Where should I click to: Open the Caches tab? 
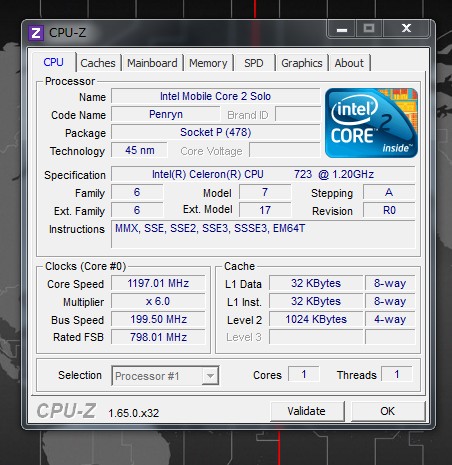coord(98,63)
